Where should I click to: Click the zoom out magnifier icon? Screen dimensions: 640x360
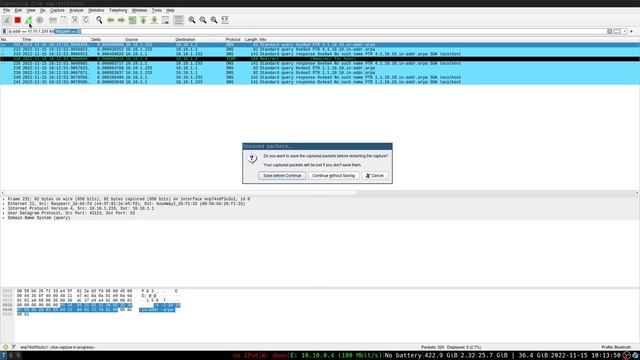203,20
